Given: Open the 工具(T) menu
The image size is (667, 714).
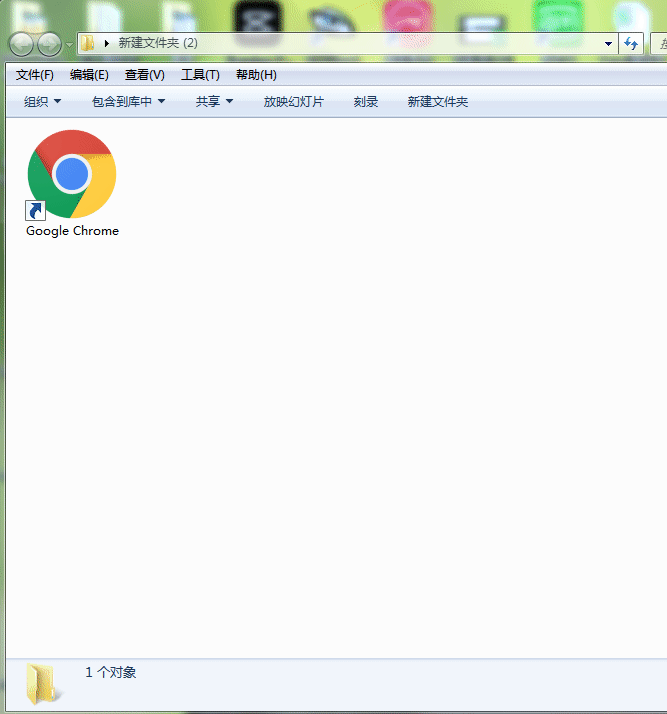Looking at the screenshot, I should (x=200, y=75).
